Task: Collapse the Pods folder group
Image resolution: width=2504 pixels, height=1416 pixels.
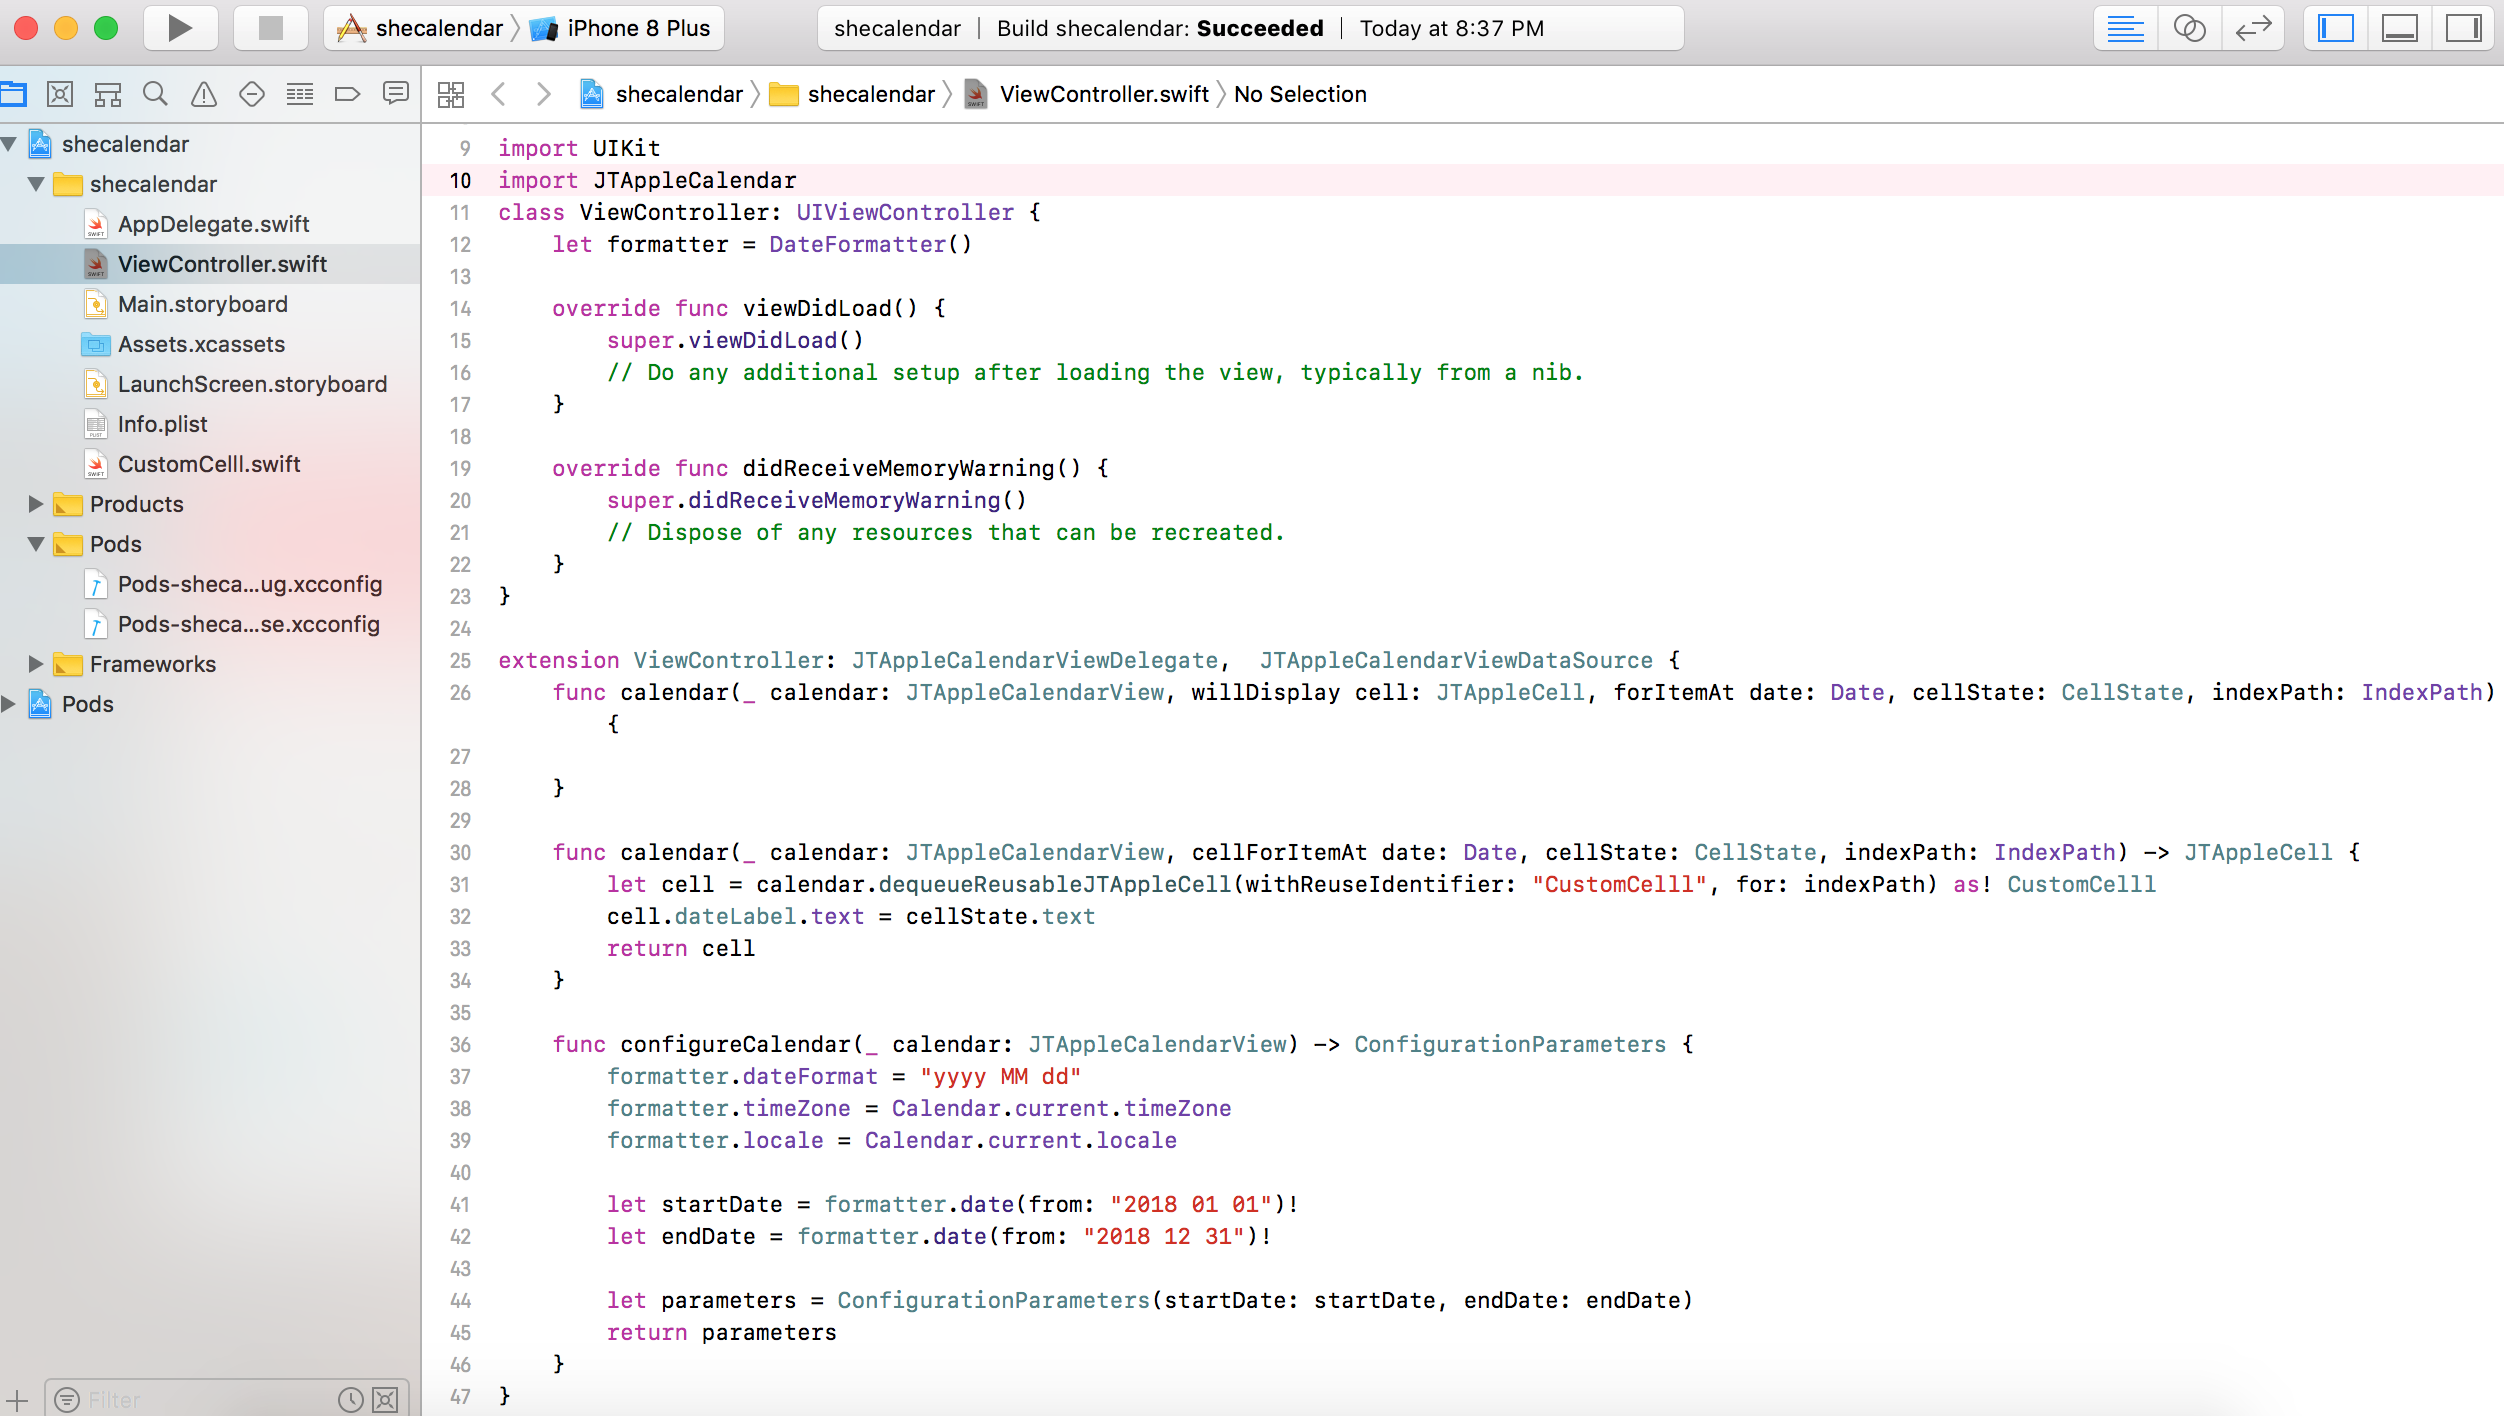Action: (36, 544)
